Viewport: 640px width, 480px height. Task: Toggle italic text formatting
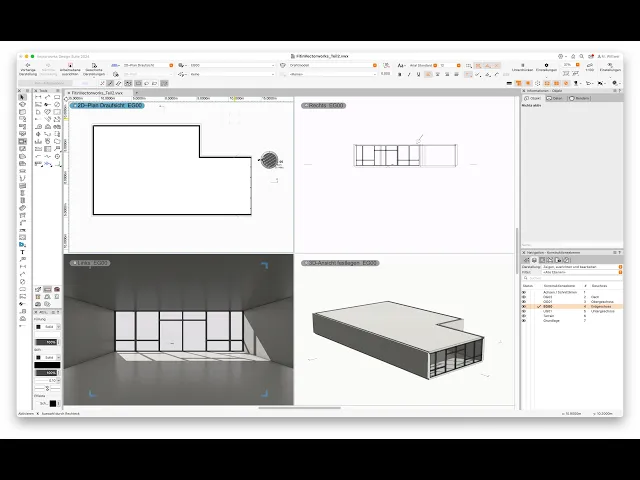click(x=409, y=74)
